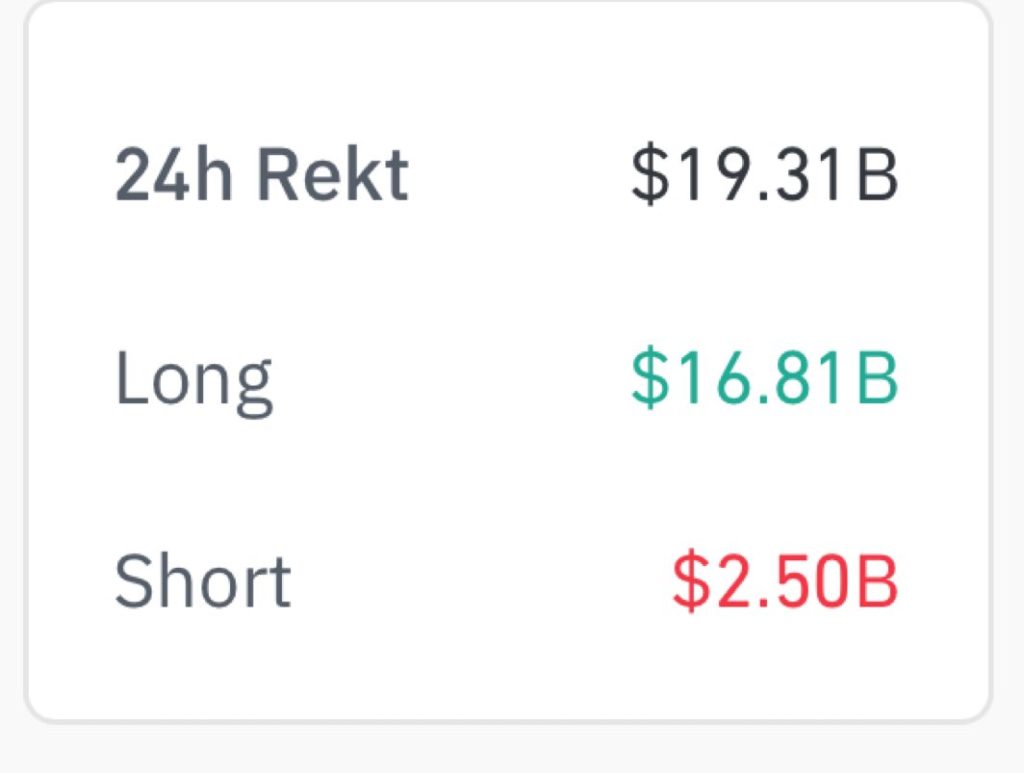This screenshot has width=1024, height=773.
Task: Click the red "B" suffix of $2.50B
Action: pyautogui.click(x=877, y=582)
